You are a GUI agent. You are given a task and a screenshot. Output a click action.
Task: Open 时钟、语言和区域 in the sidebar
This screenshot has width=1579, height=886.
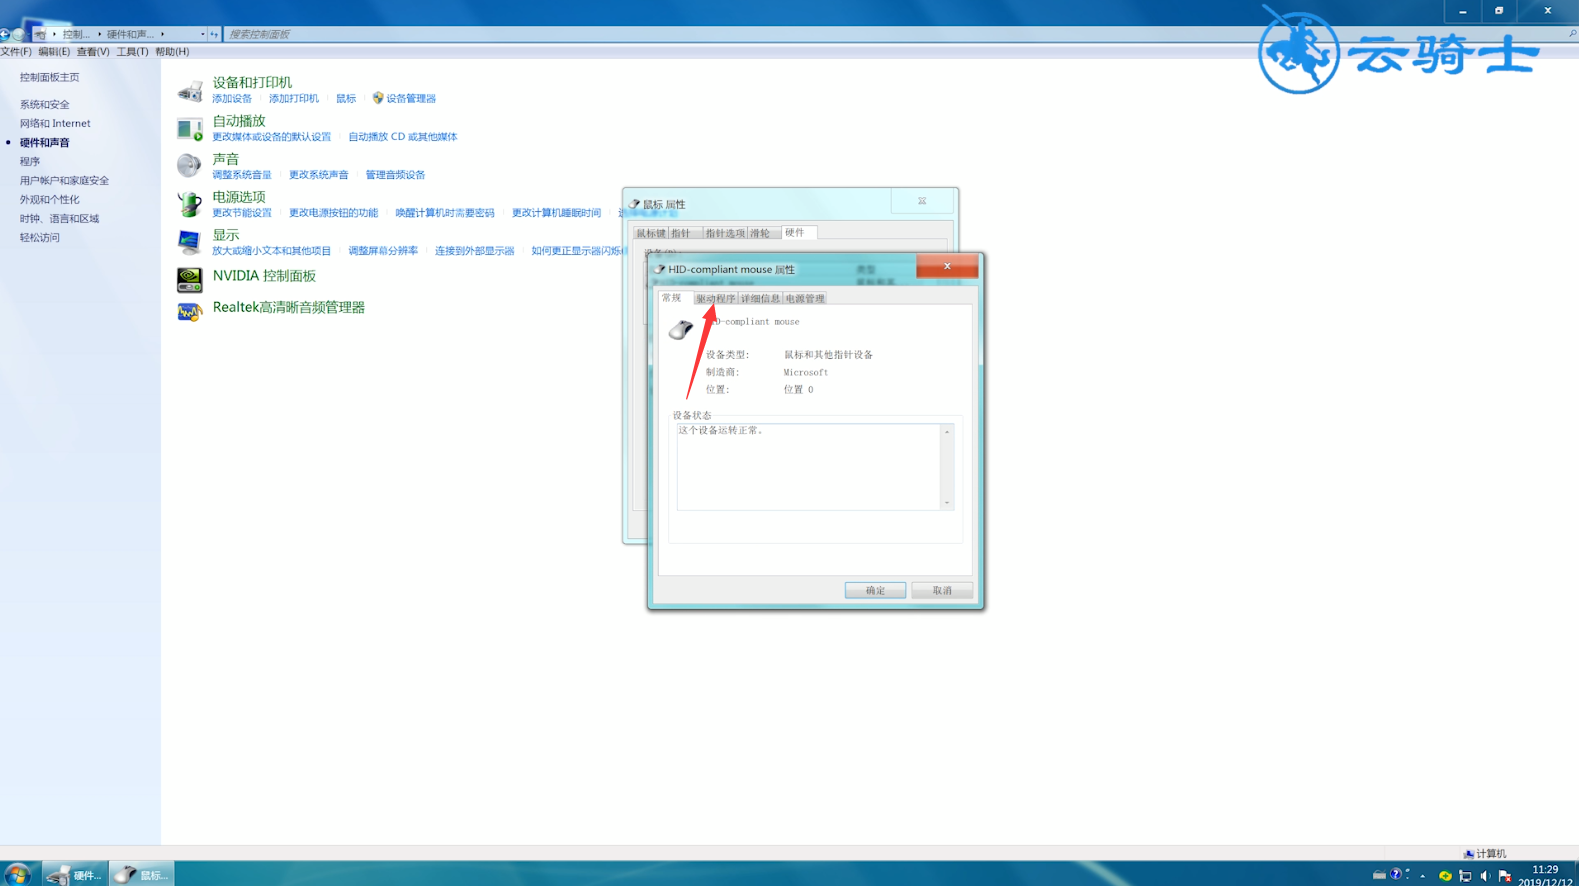tap(59, 218)
